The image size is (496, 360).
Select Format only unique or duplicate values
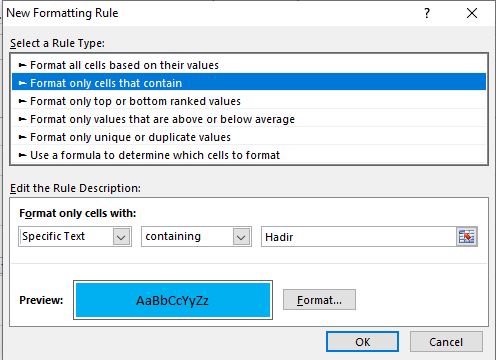(249, 137)
